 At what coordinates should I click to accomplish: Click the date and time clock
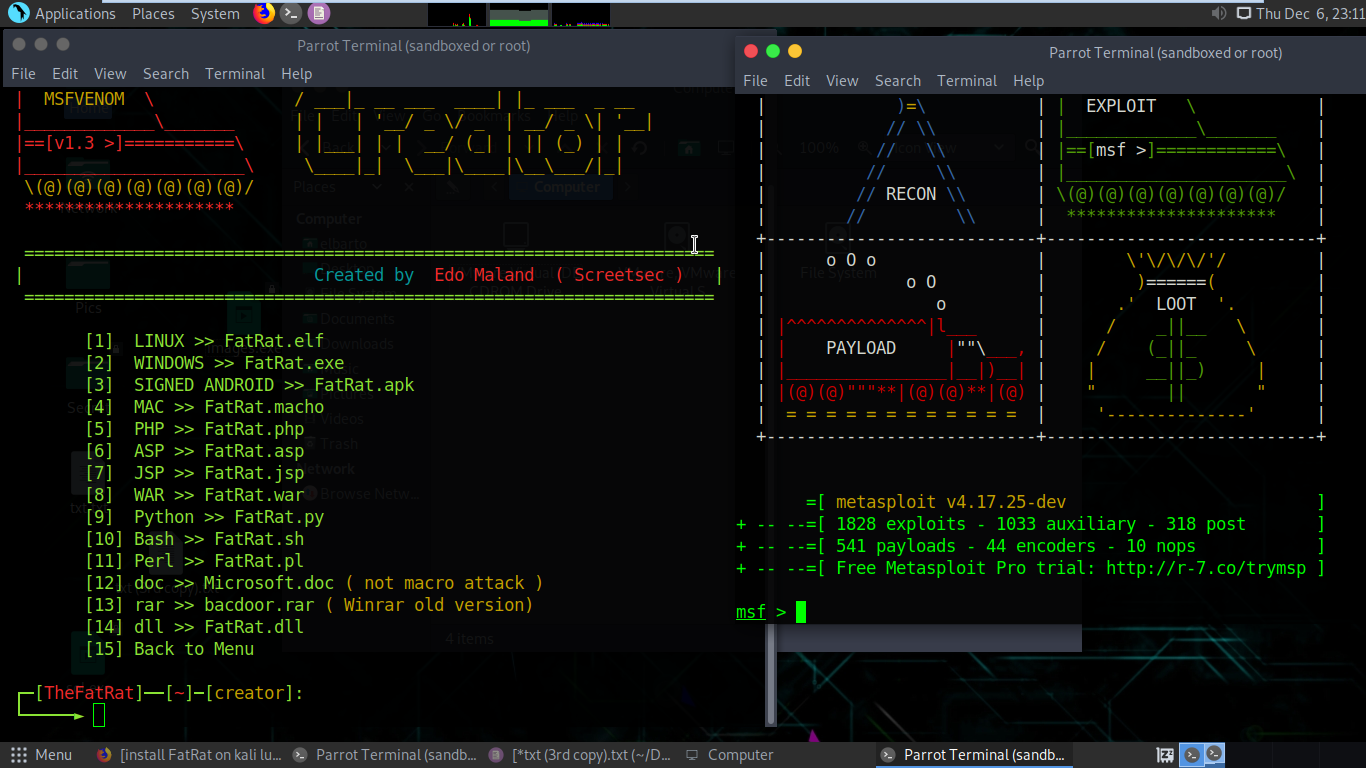coord(1308,14)
